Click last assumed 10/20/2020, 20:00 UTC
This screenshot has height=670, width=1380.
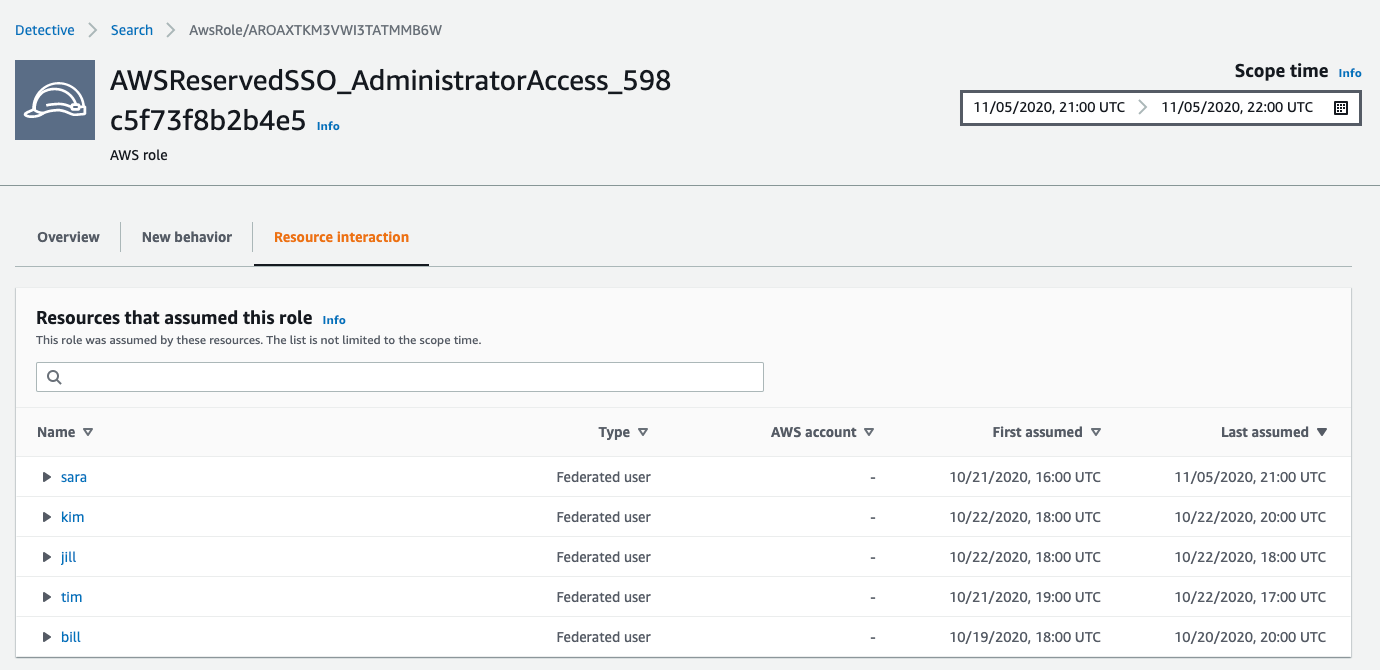1250,637
